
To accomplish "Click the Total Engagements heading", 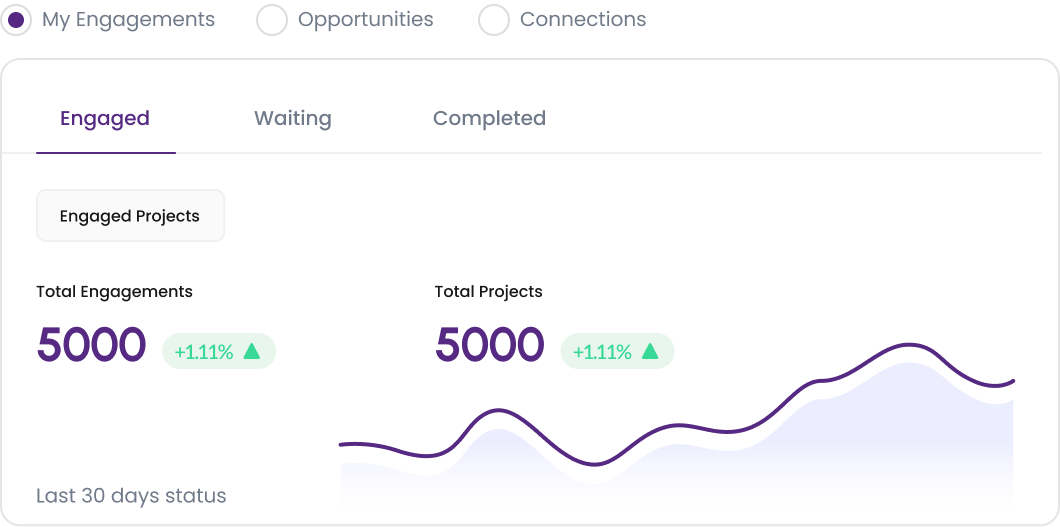I will (114, 292).
